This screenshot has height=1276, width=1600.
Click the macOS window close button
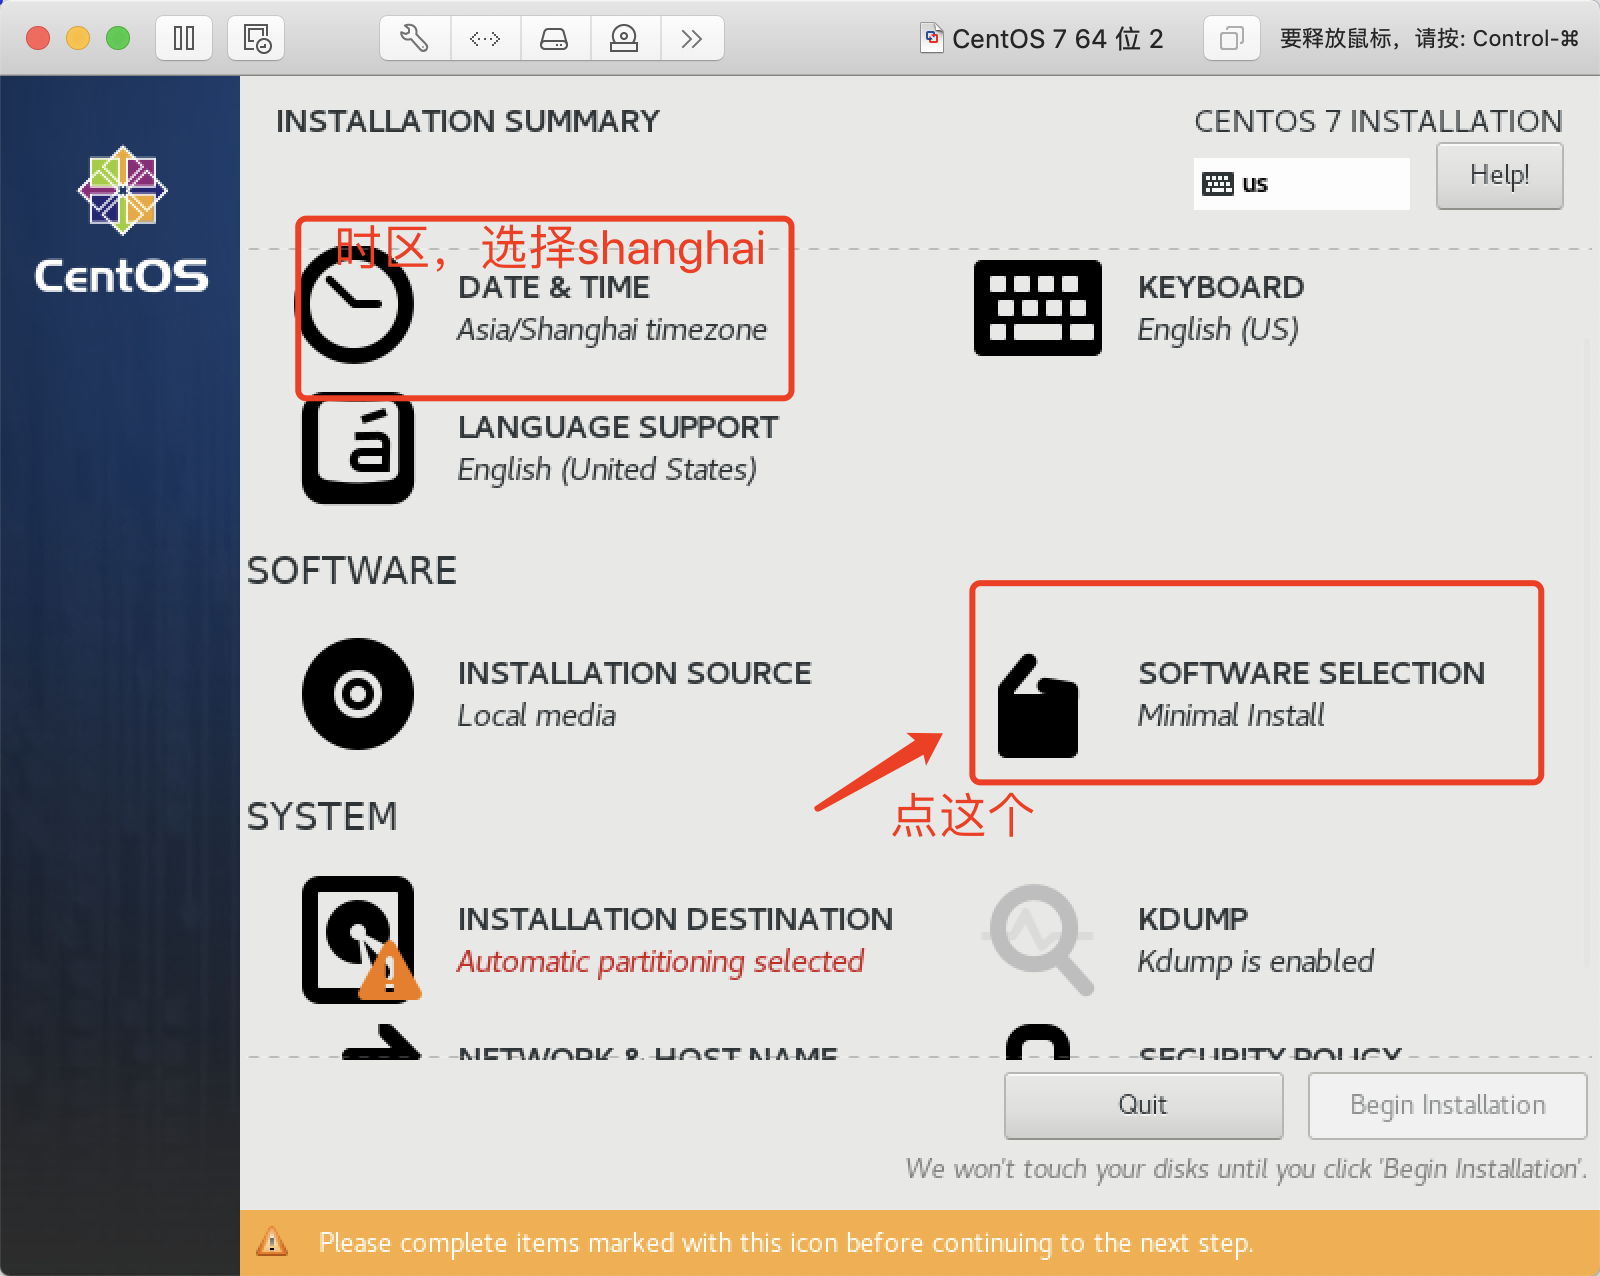click(38, 38)
